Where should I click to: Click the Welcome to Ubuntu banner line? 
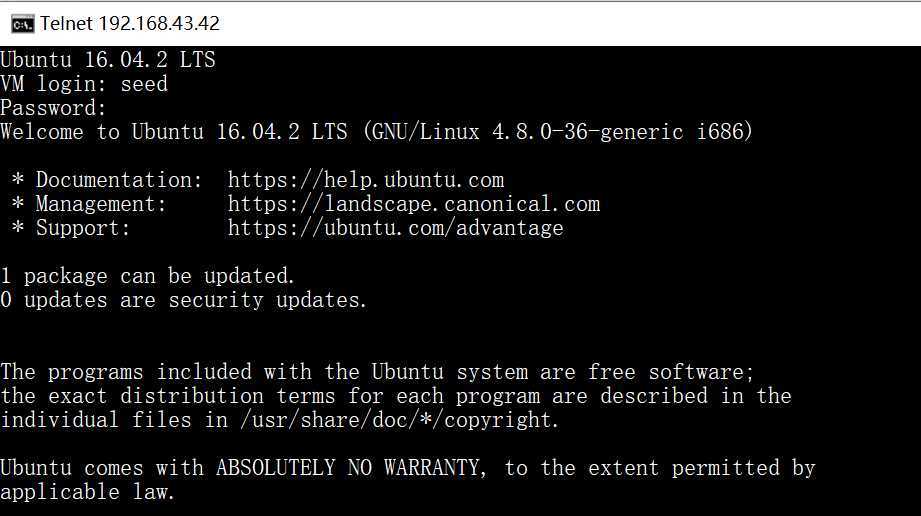pos(377,132)
